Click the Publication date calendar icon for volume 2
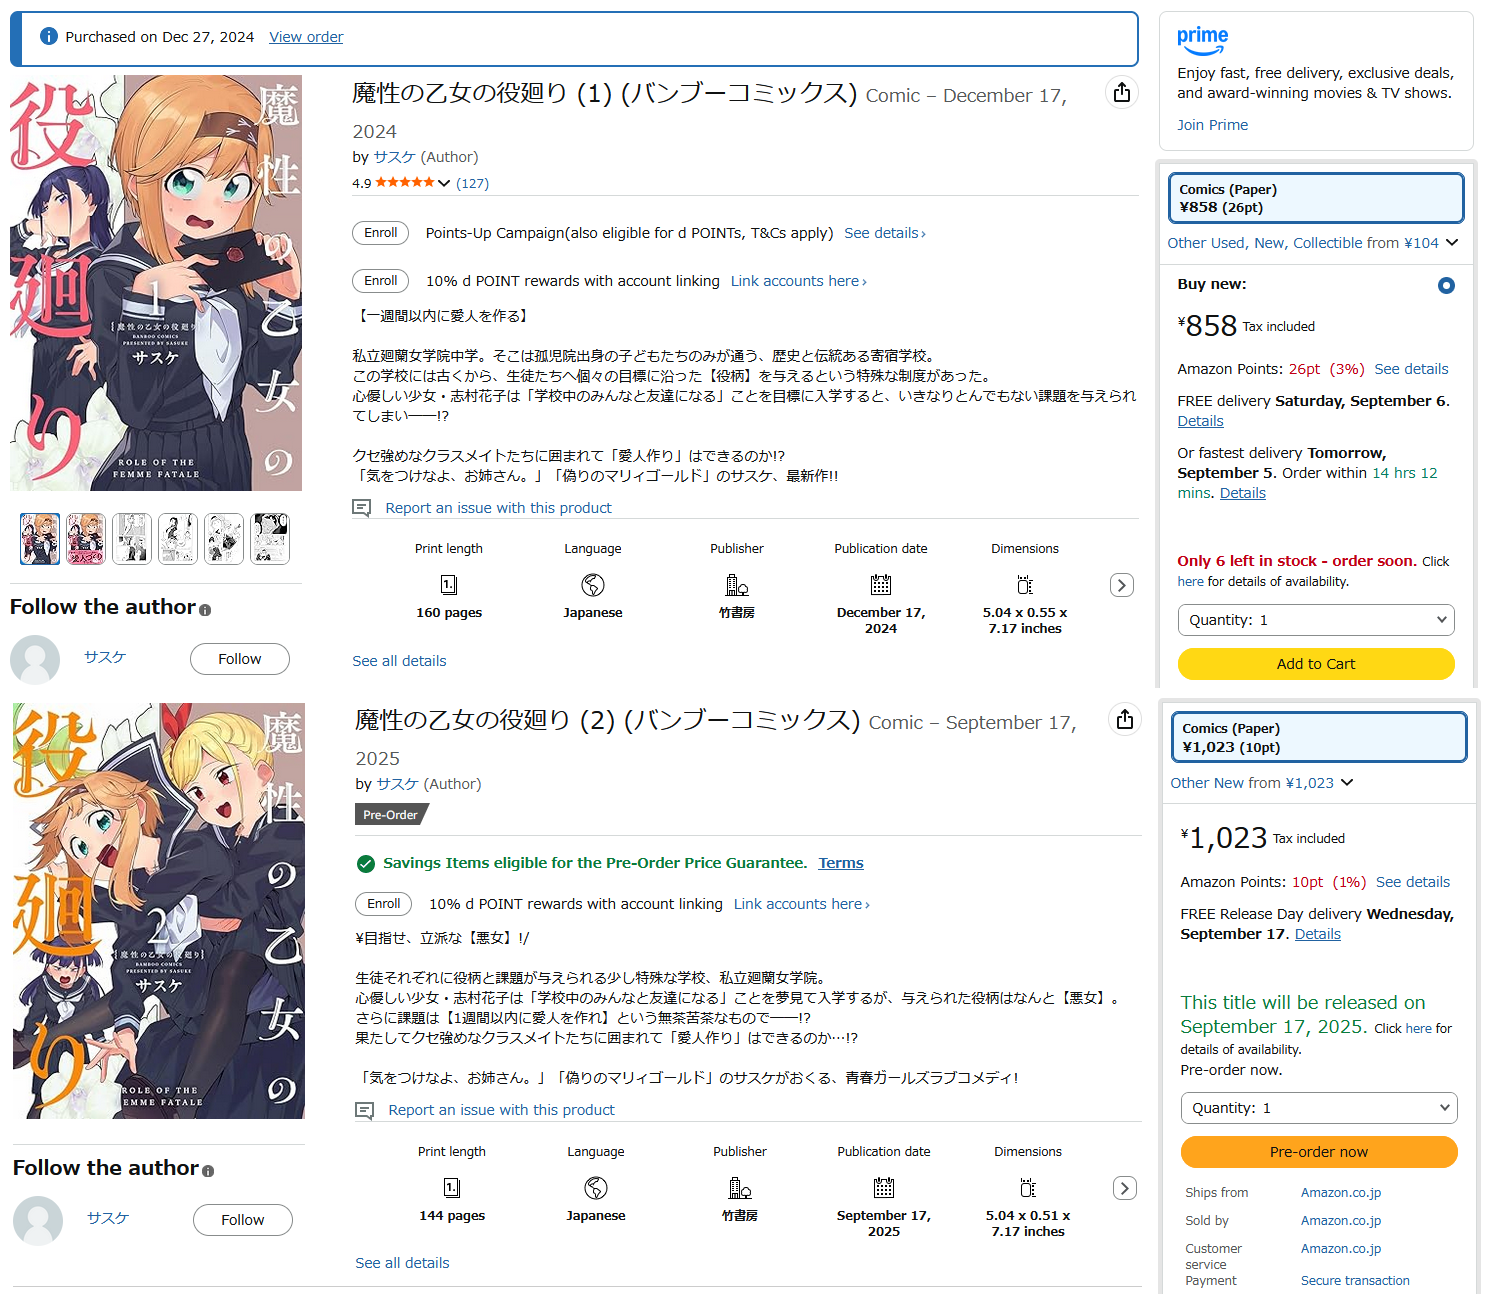 tap(884, 1188)
